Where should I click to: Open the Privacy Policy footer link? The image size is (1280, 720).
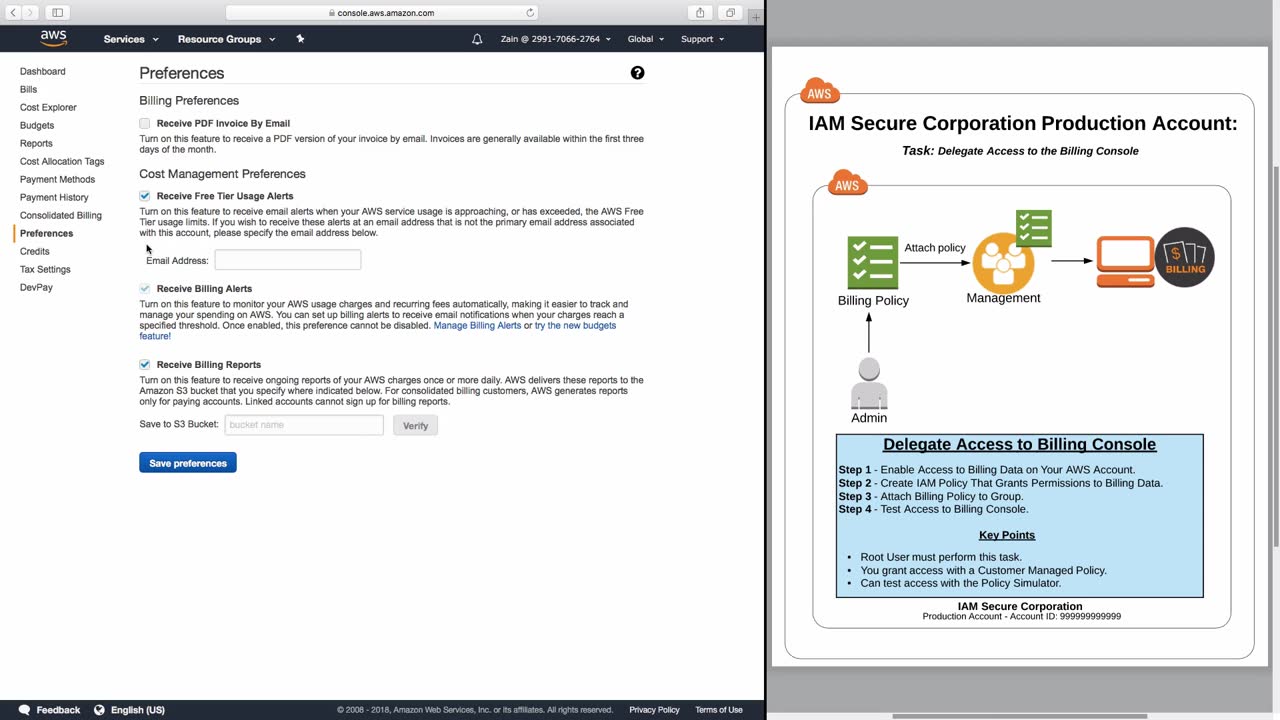(654, 710)
